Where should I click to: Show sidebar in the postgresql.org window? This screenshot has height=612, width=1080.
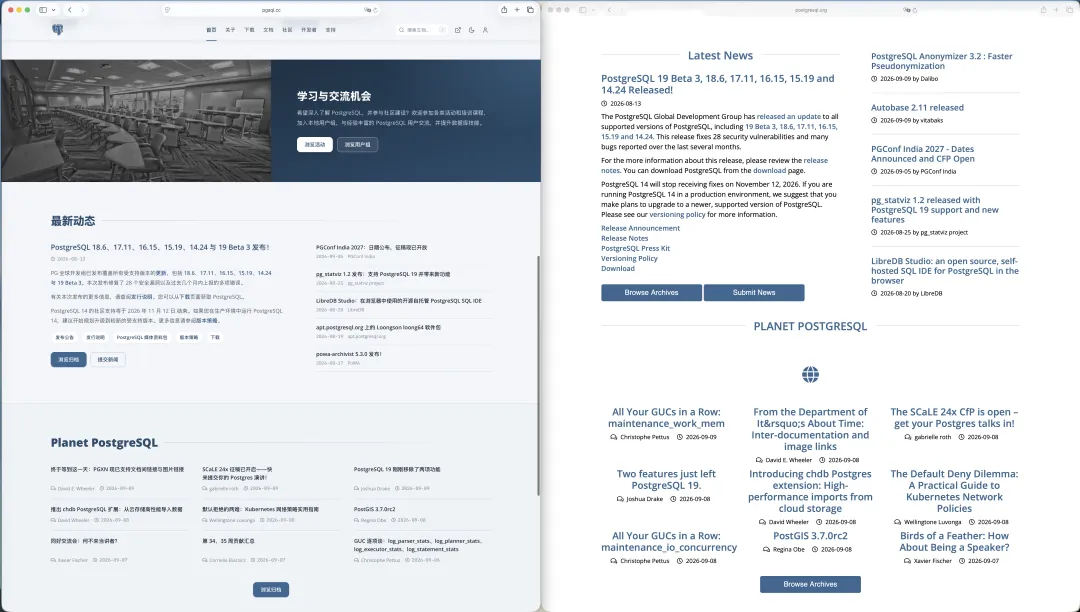click(x=583, y=10)
